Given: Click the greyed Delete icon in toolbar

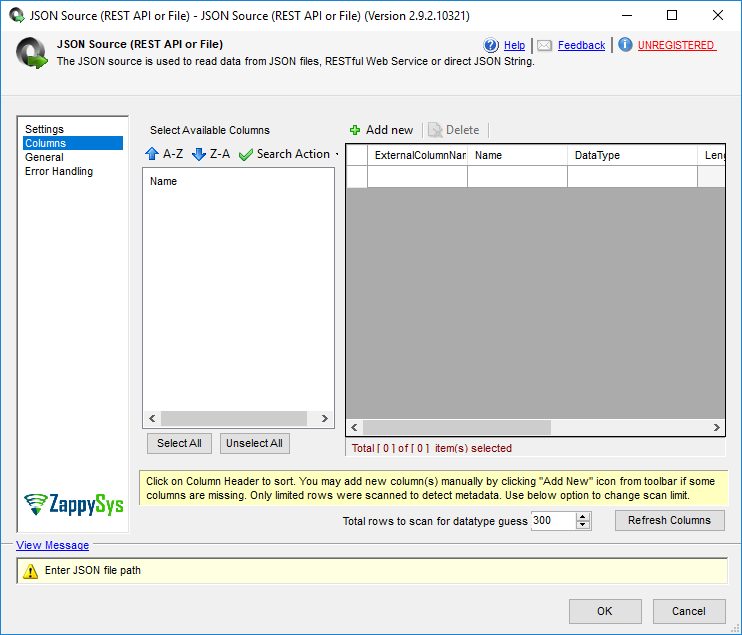Looking at the screenshot, I should coord(435,130).
